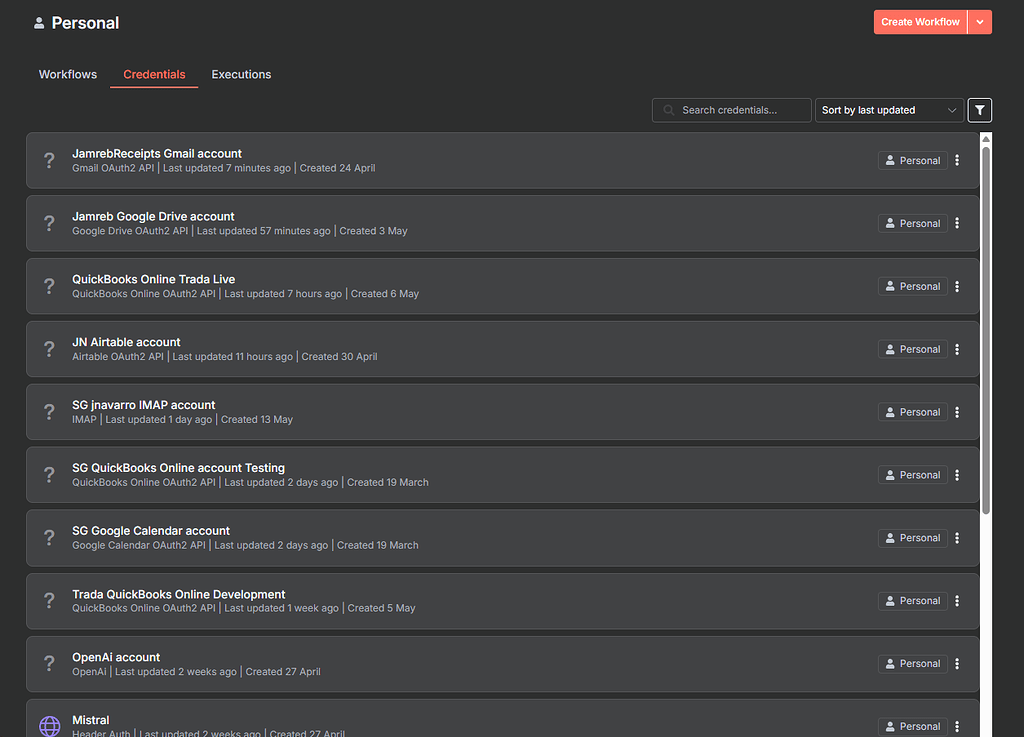The image size is (1024, 737).
Task: Click the Create Workflow button
Action: pyautogui.click(x=919, y=21)
